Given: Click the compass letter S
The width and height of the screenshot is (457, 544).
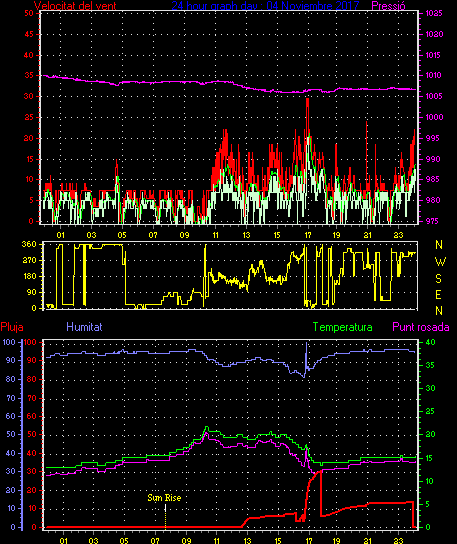Looking at the screenshot, I should (439, 278).
